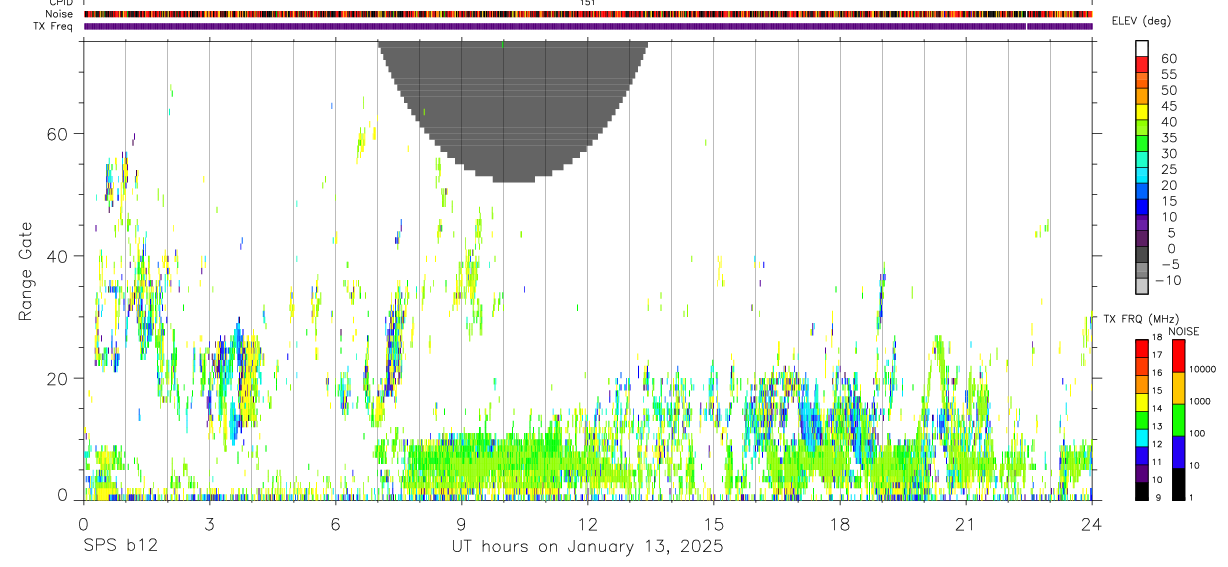
Task: Click the time axis tick label 21
Action: [965, 523]
